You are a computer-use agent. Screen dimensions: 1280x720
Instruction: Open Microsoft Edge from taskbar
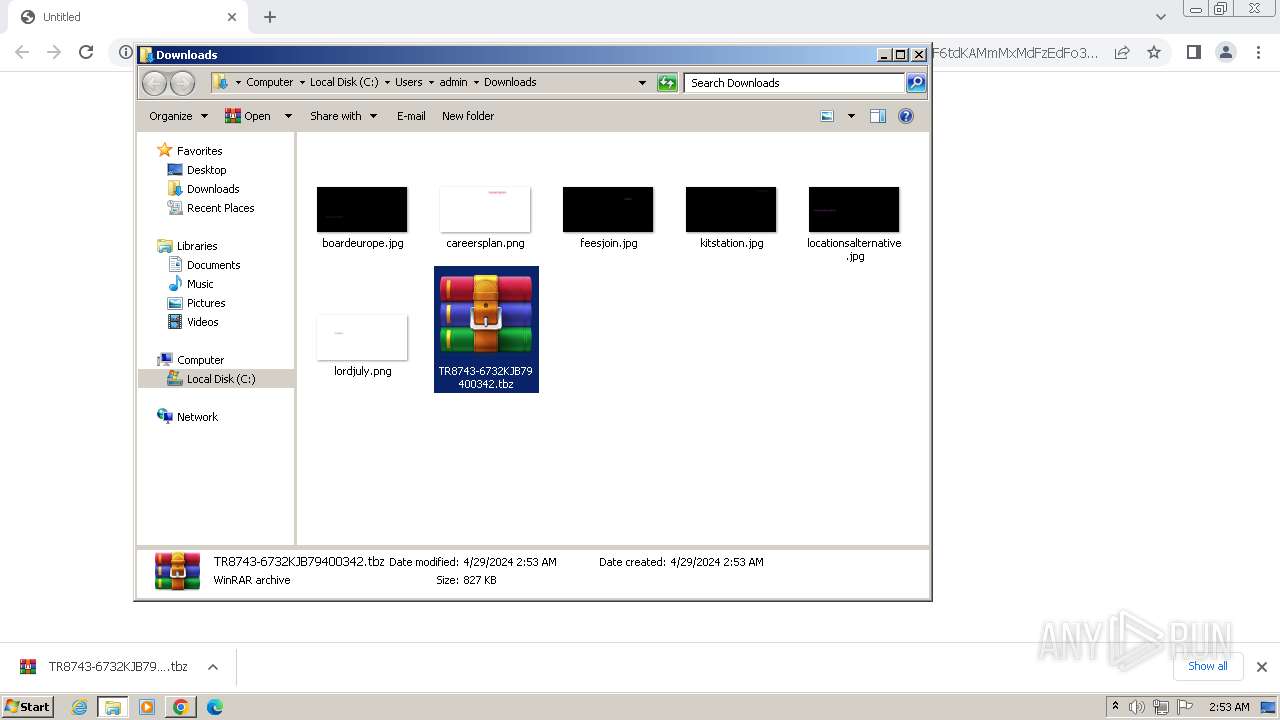214,707
